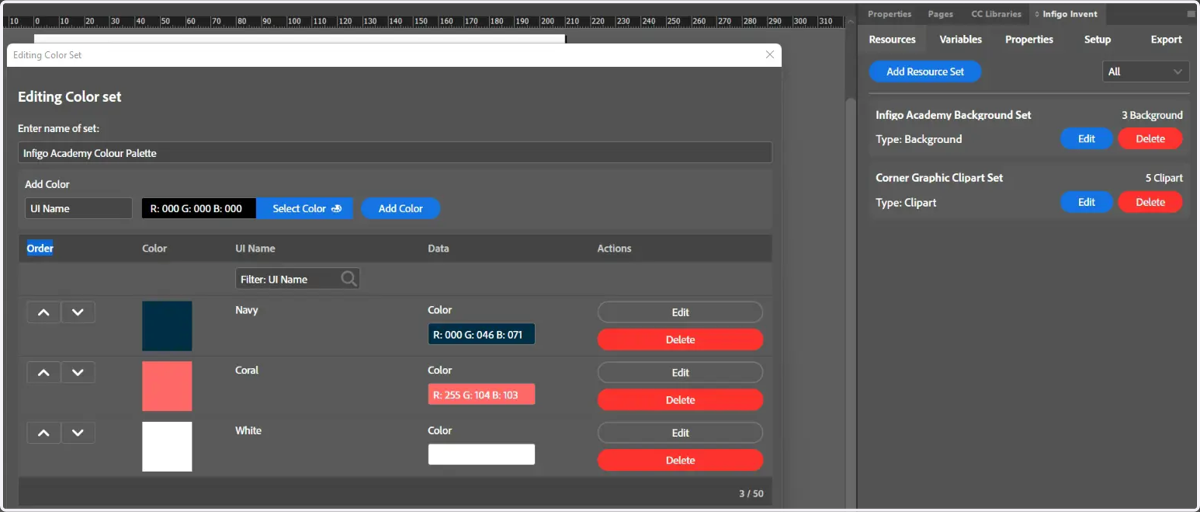Click the Filter: UI Name field
Screen dimensions: 1200x512
tap(297, 279)
